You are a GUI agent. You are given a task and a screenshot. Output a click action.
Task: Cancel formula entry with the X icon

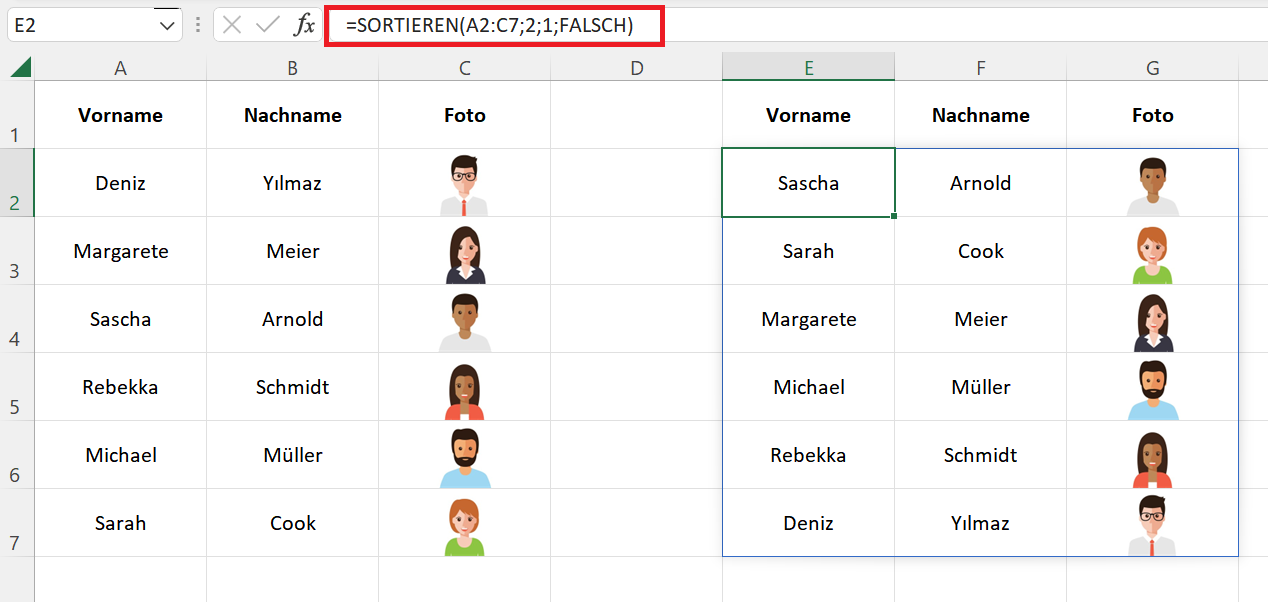tap(232, 26)
